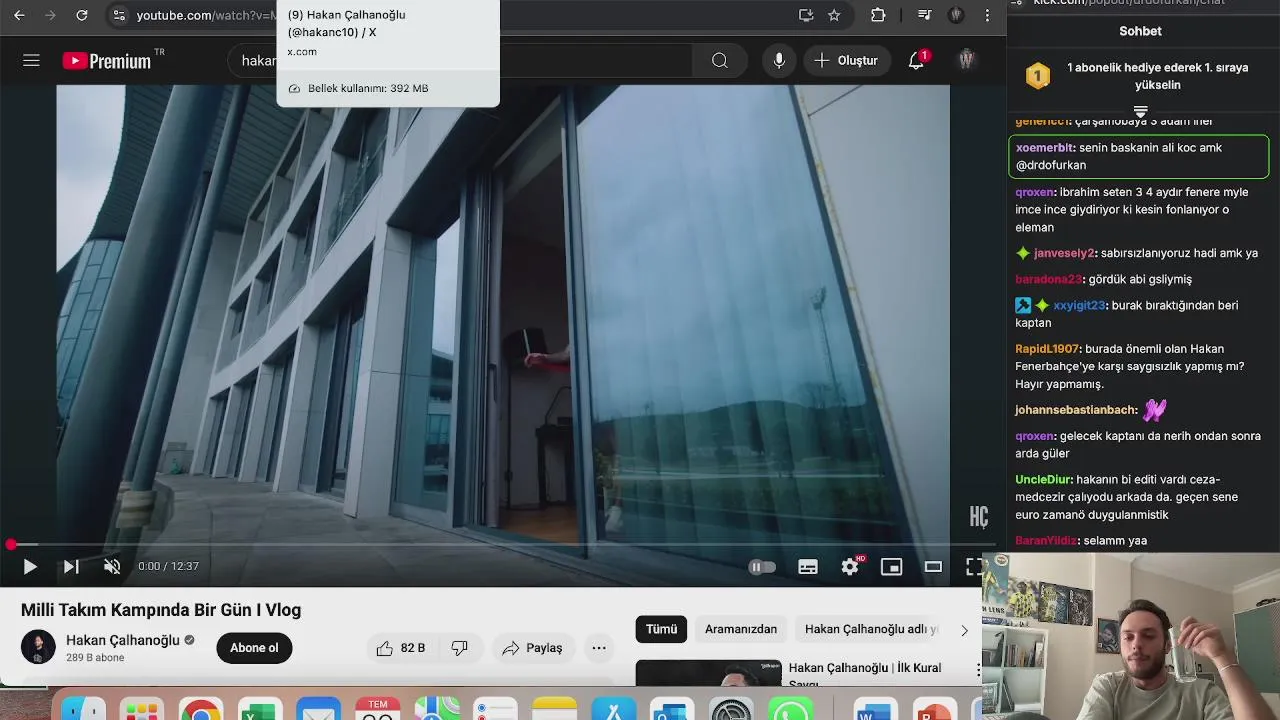Open YouTube notifications bell
The image size is (1280, 720).
click(916, 61)
